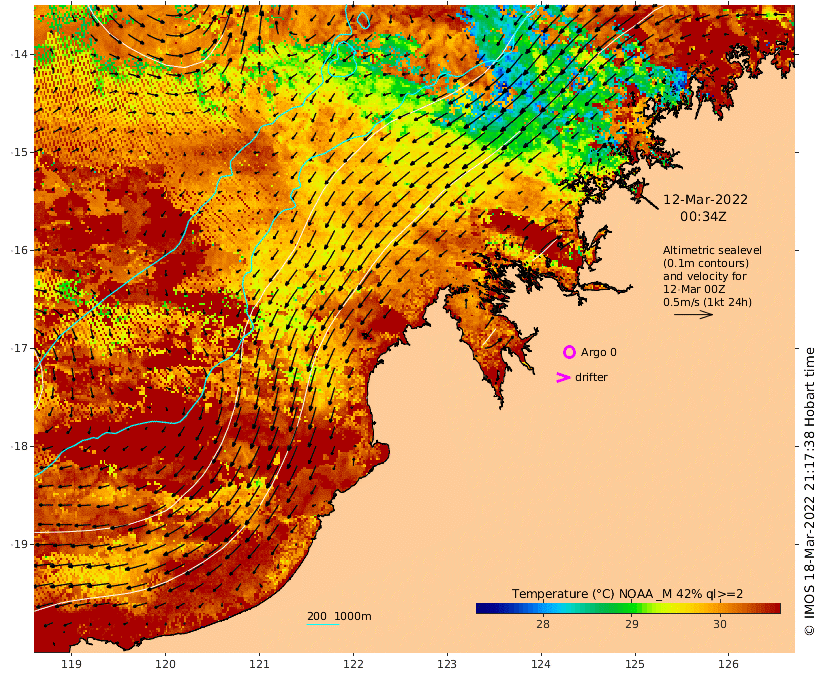Click the '126' longitude axis label
The width and height of the screenshot is (820, 680).
click(728, 664)
